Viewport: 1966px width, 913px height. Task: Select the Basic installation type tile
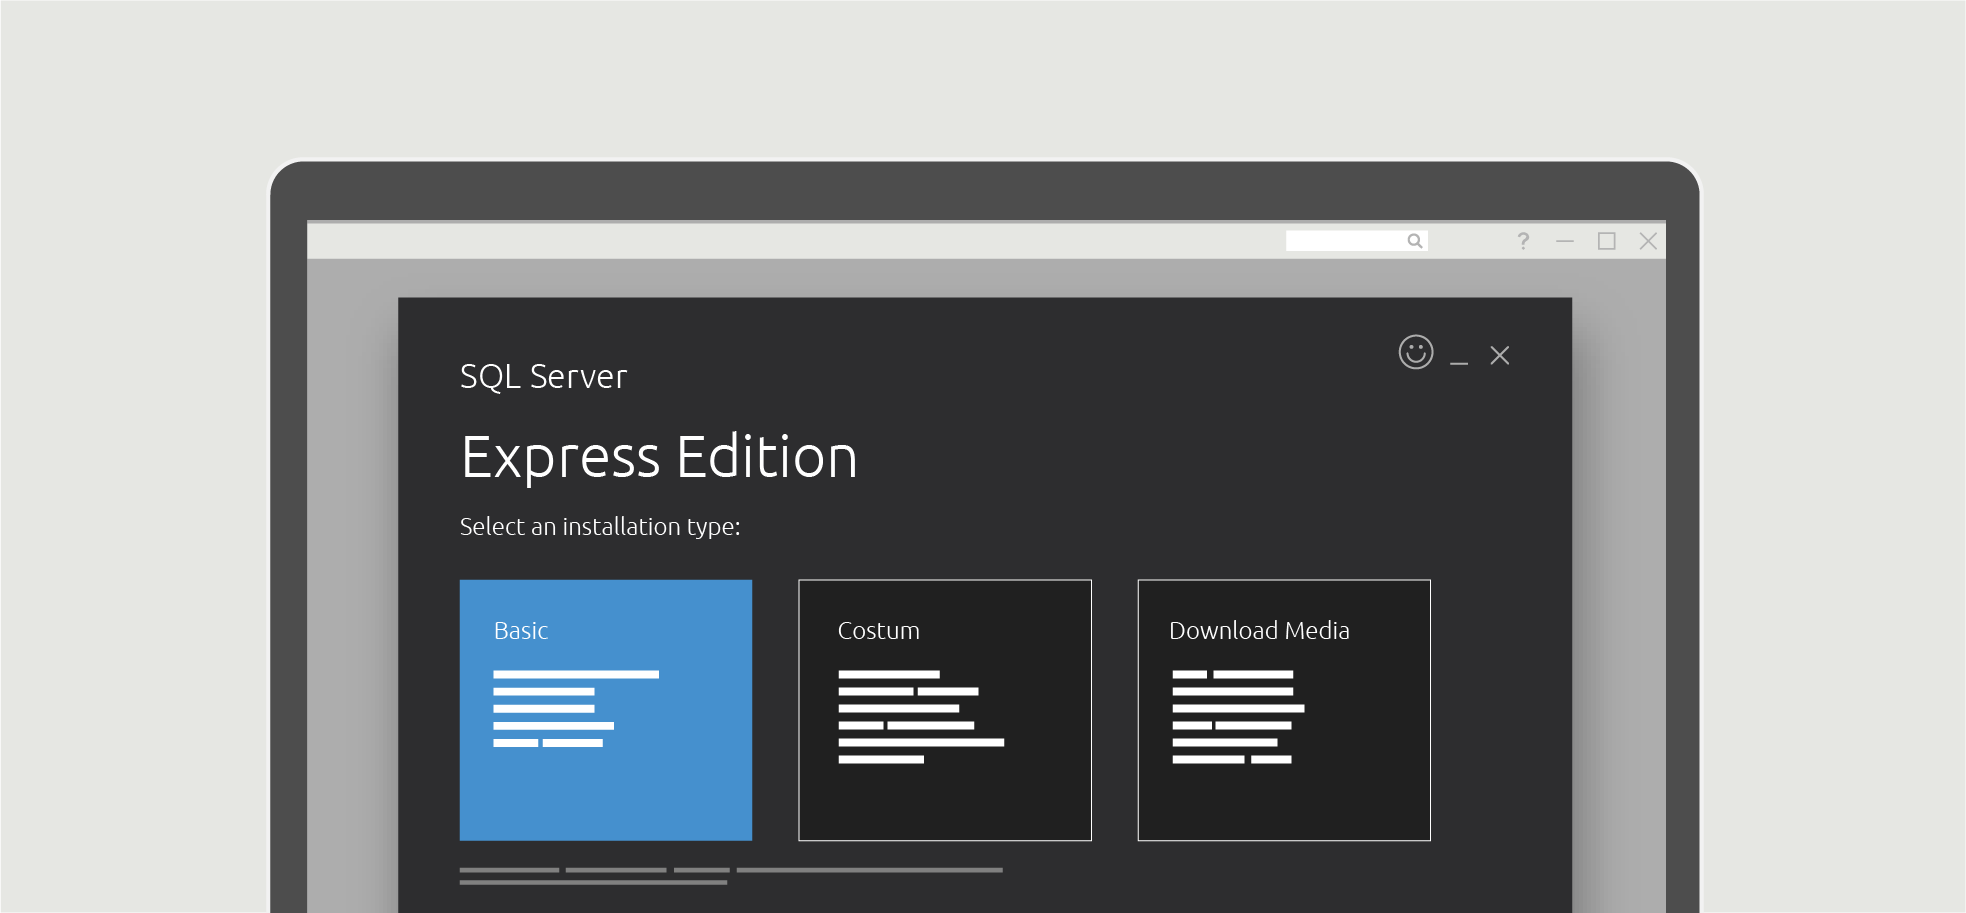[x=605, y=790]
